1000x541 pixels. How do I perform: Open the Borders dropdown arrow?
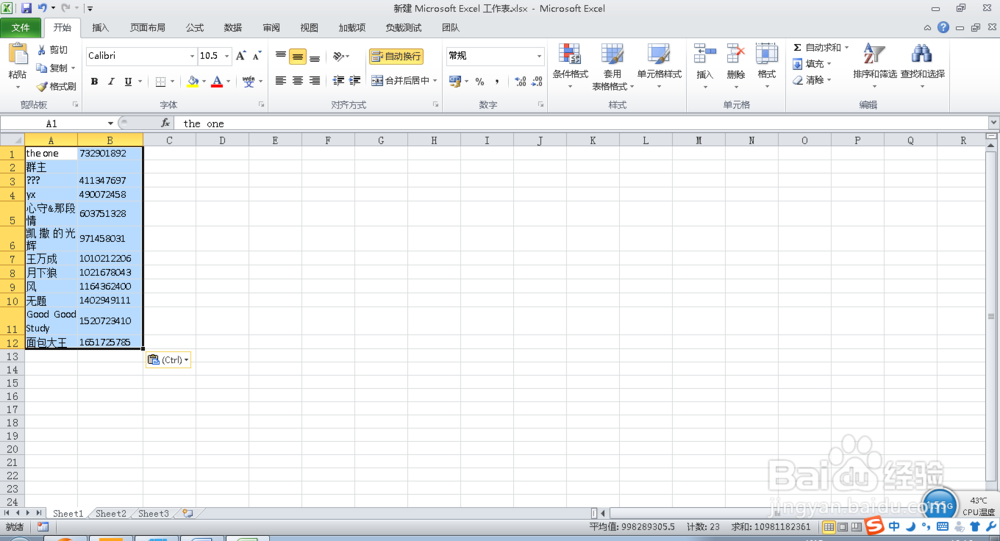point(172,82)
